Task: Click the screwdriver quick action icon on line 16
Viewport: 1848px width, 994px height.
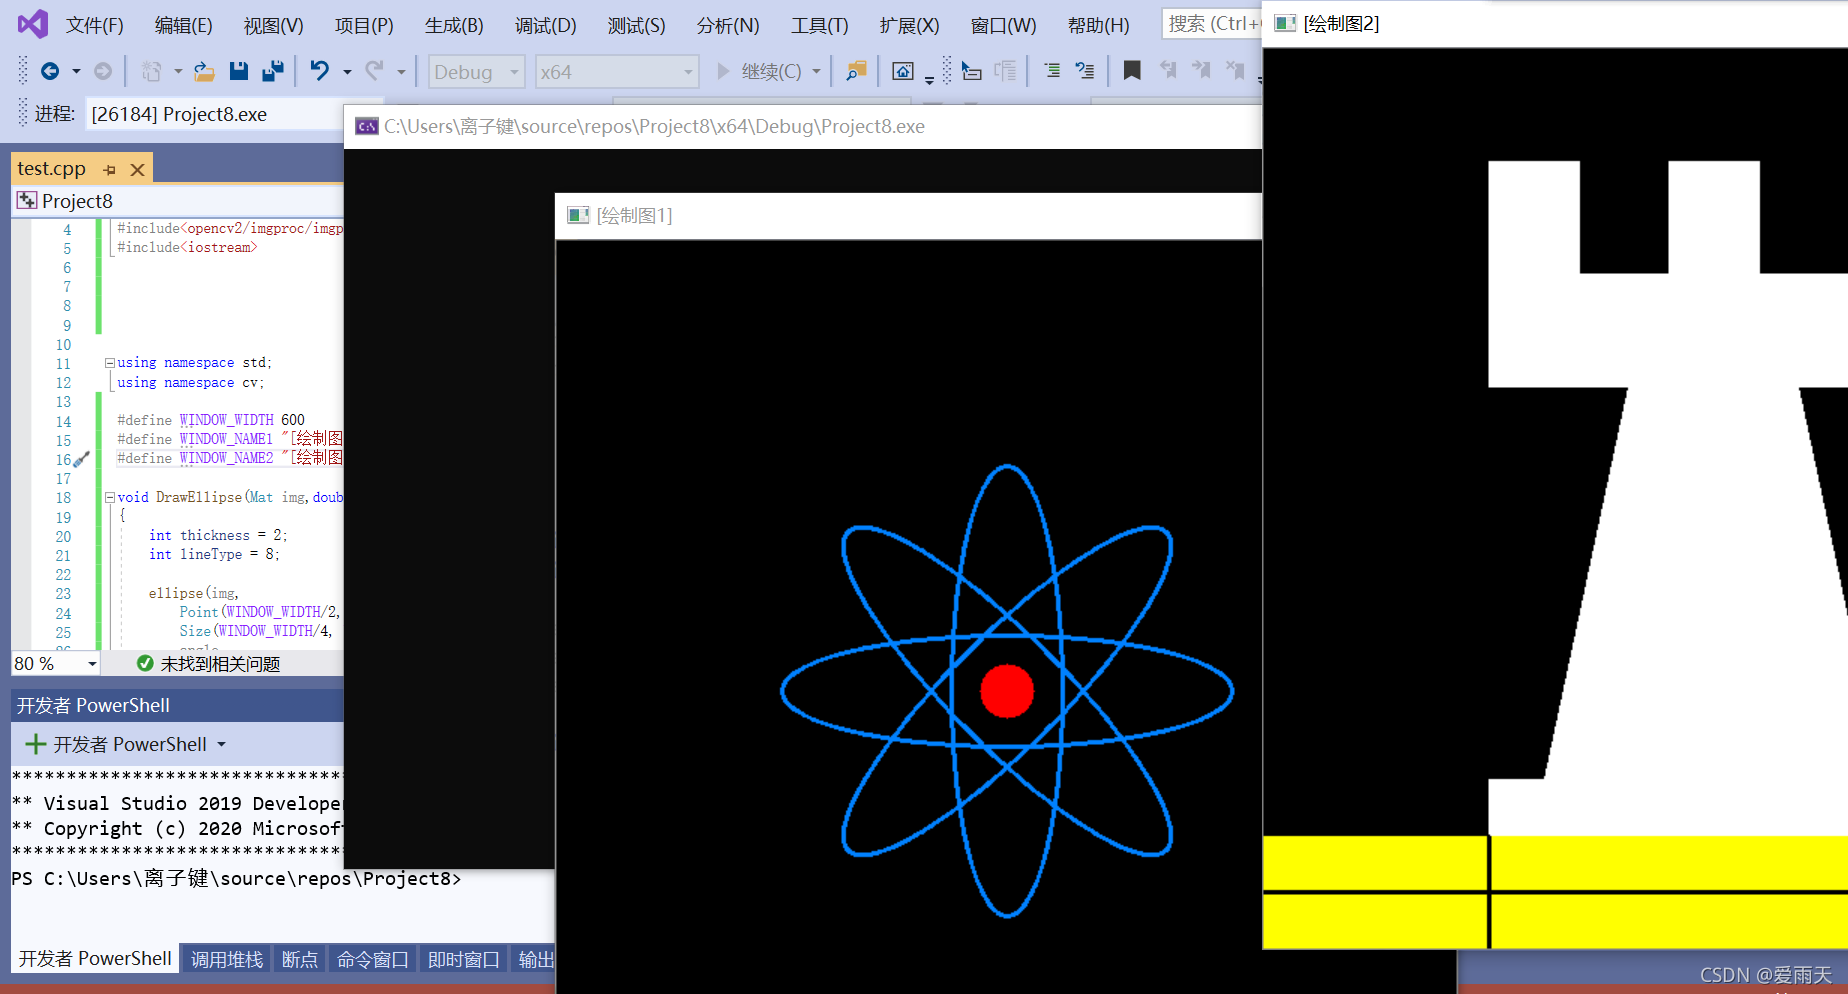Action: point(81,459)
